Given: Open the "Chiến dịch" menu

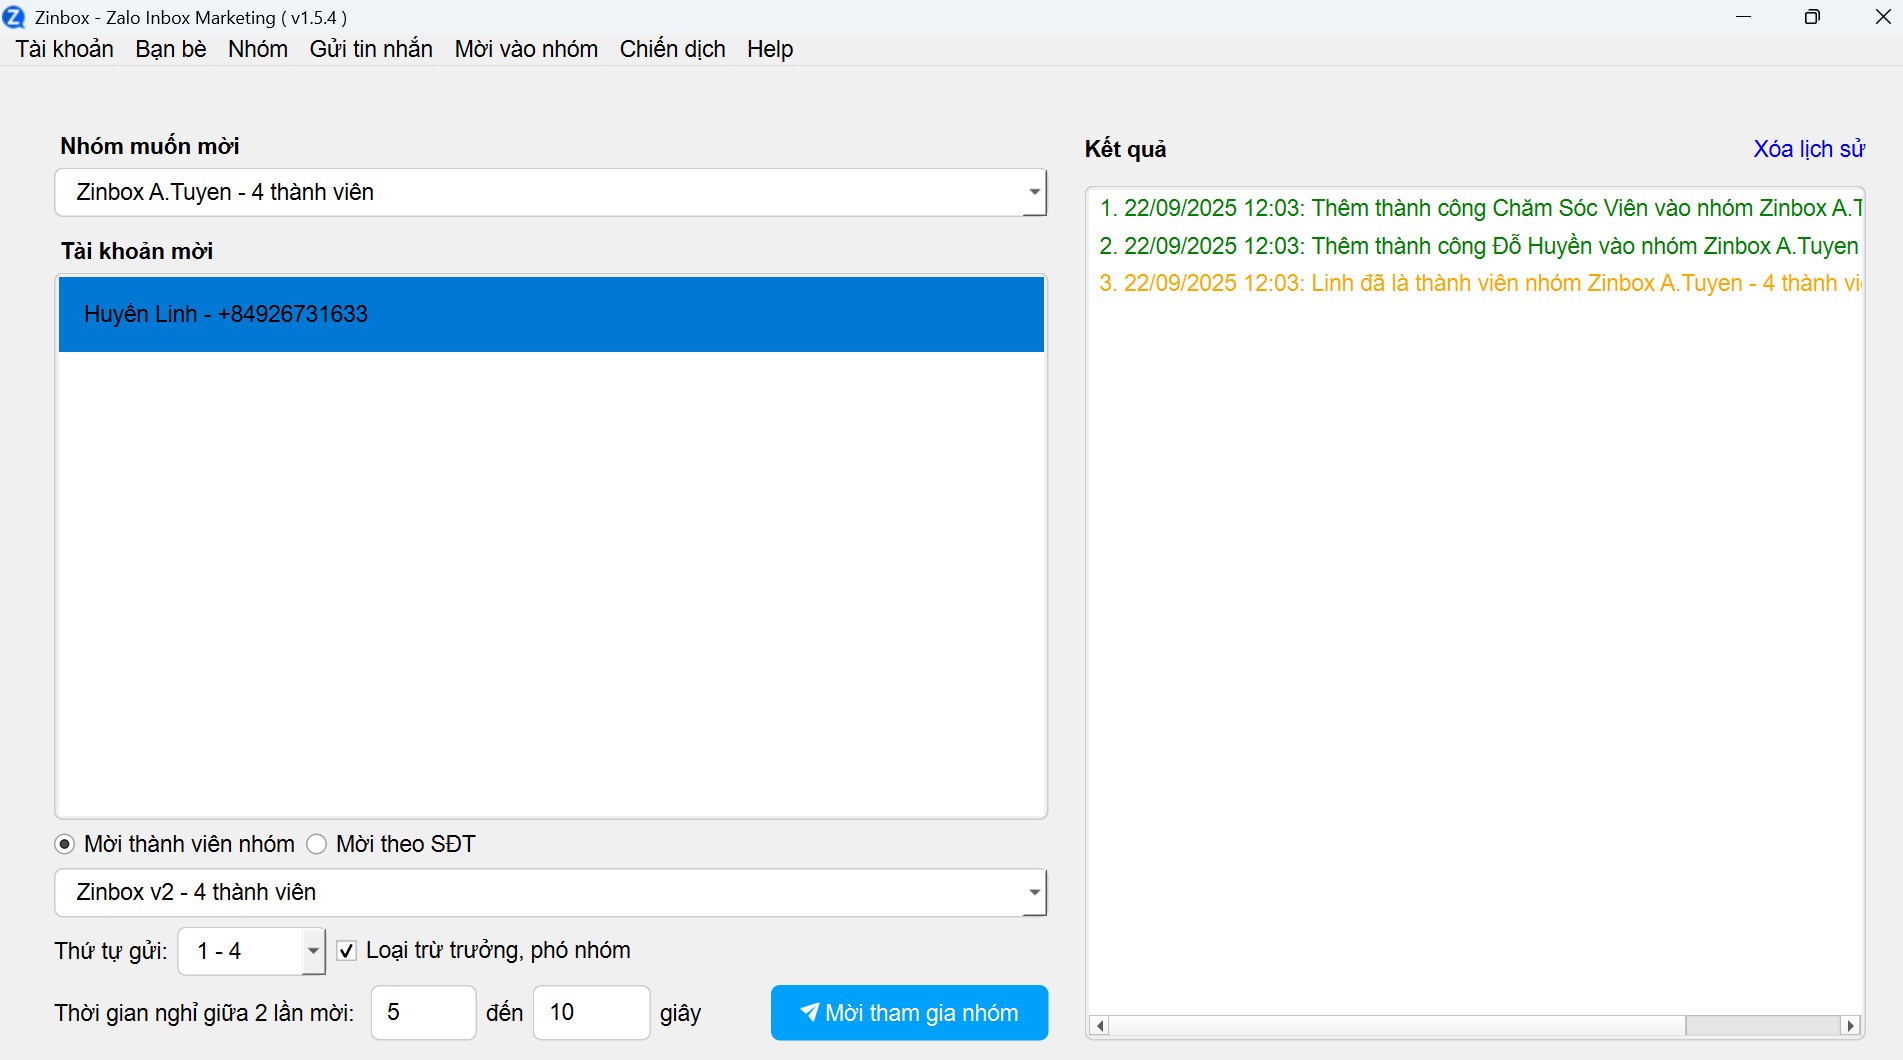Looking at the screenshot, I should (x=672, y=49).
